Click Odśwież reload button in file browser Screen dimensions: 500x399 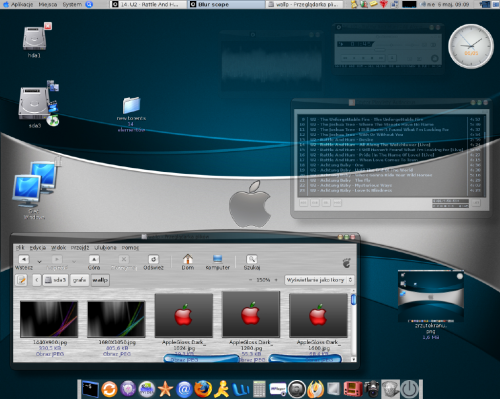coord(153,262)
